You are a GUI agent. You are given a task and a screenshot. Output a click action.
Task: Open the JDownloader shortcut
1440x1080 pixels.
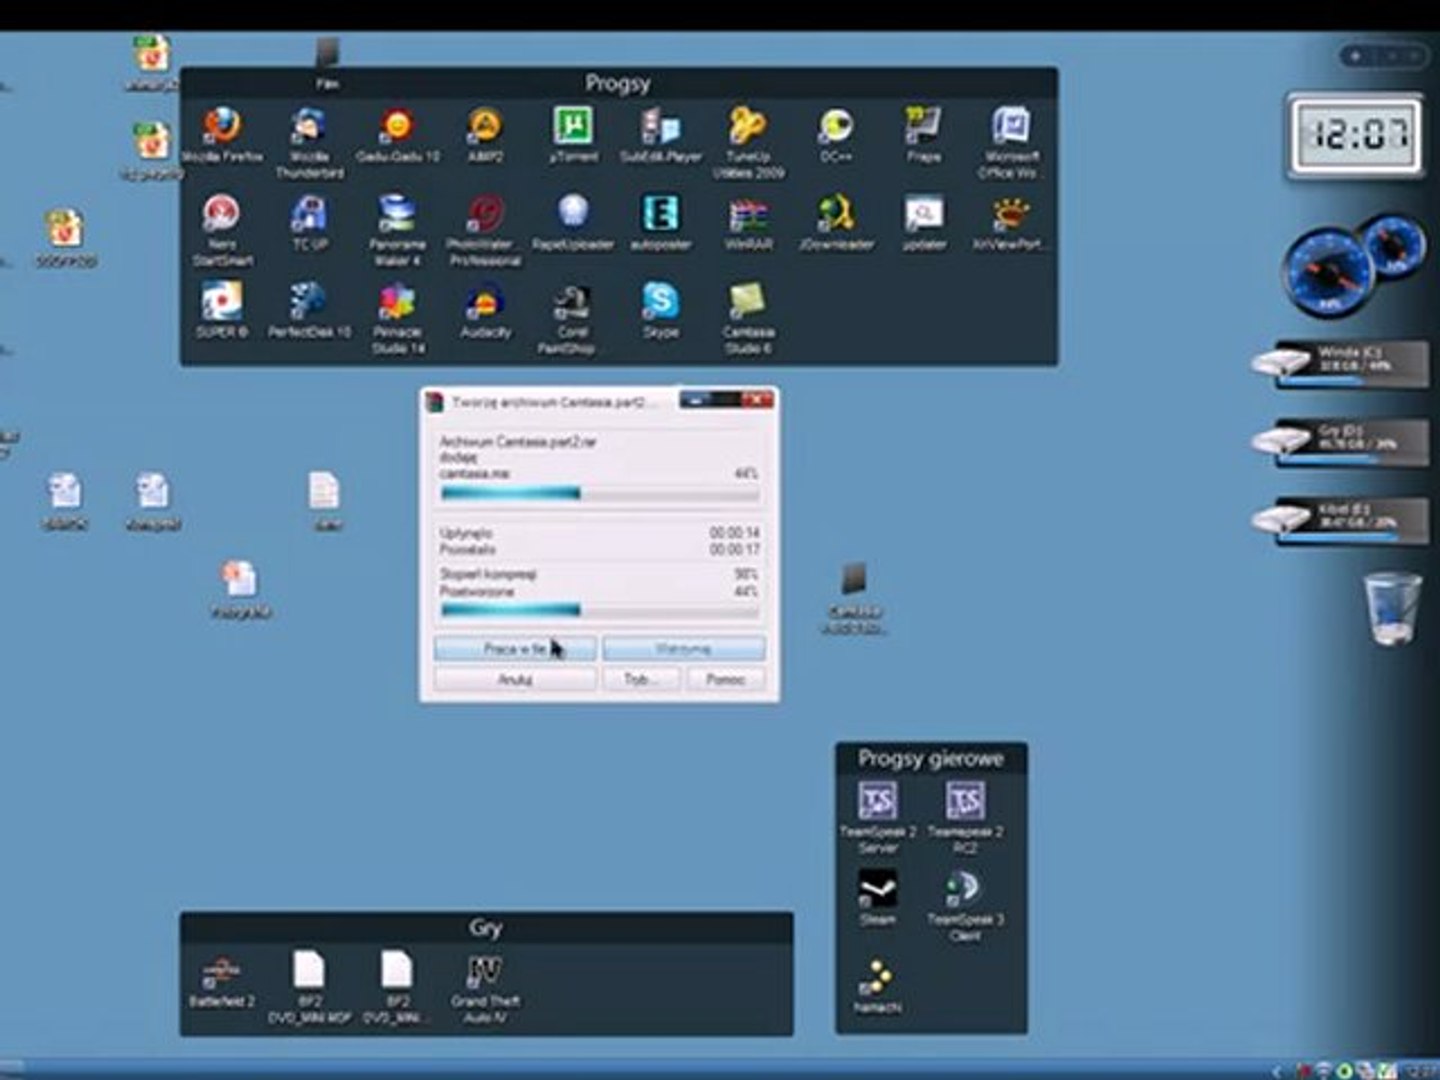(836, 223)
